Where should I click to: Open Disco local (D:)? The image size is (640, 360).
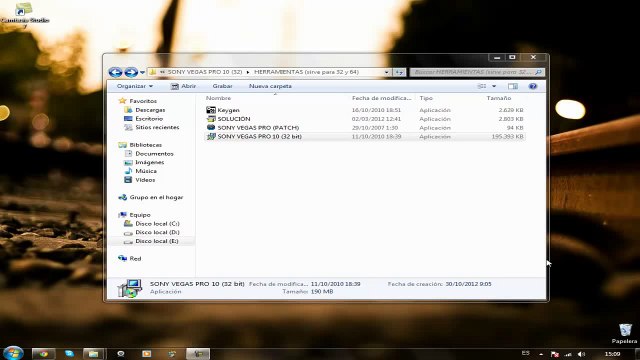[x=157, y=232]
